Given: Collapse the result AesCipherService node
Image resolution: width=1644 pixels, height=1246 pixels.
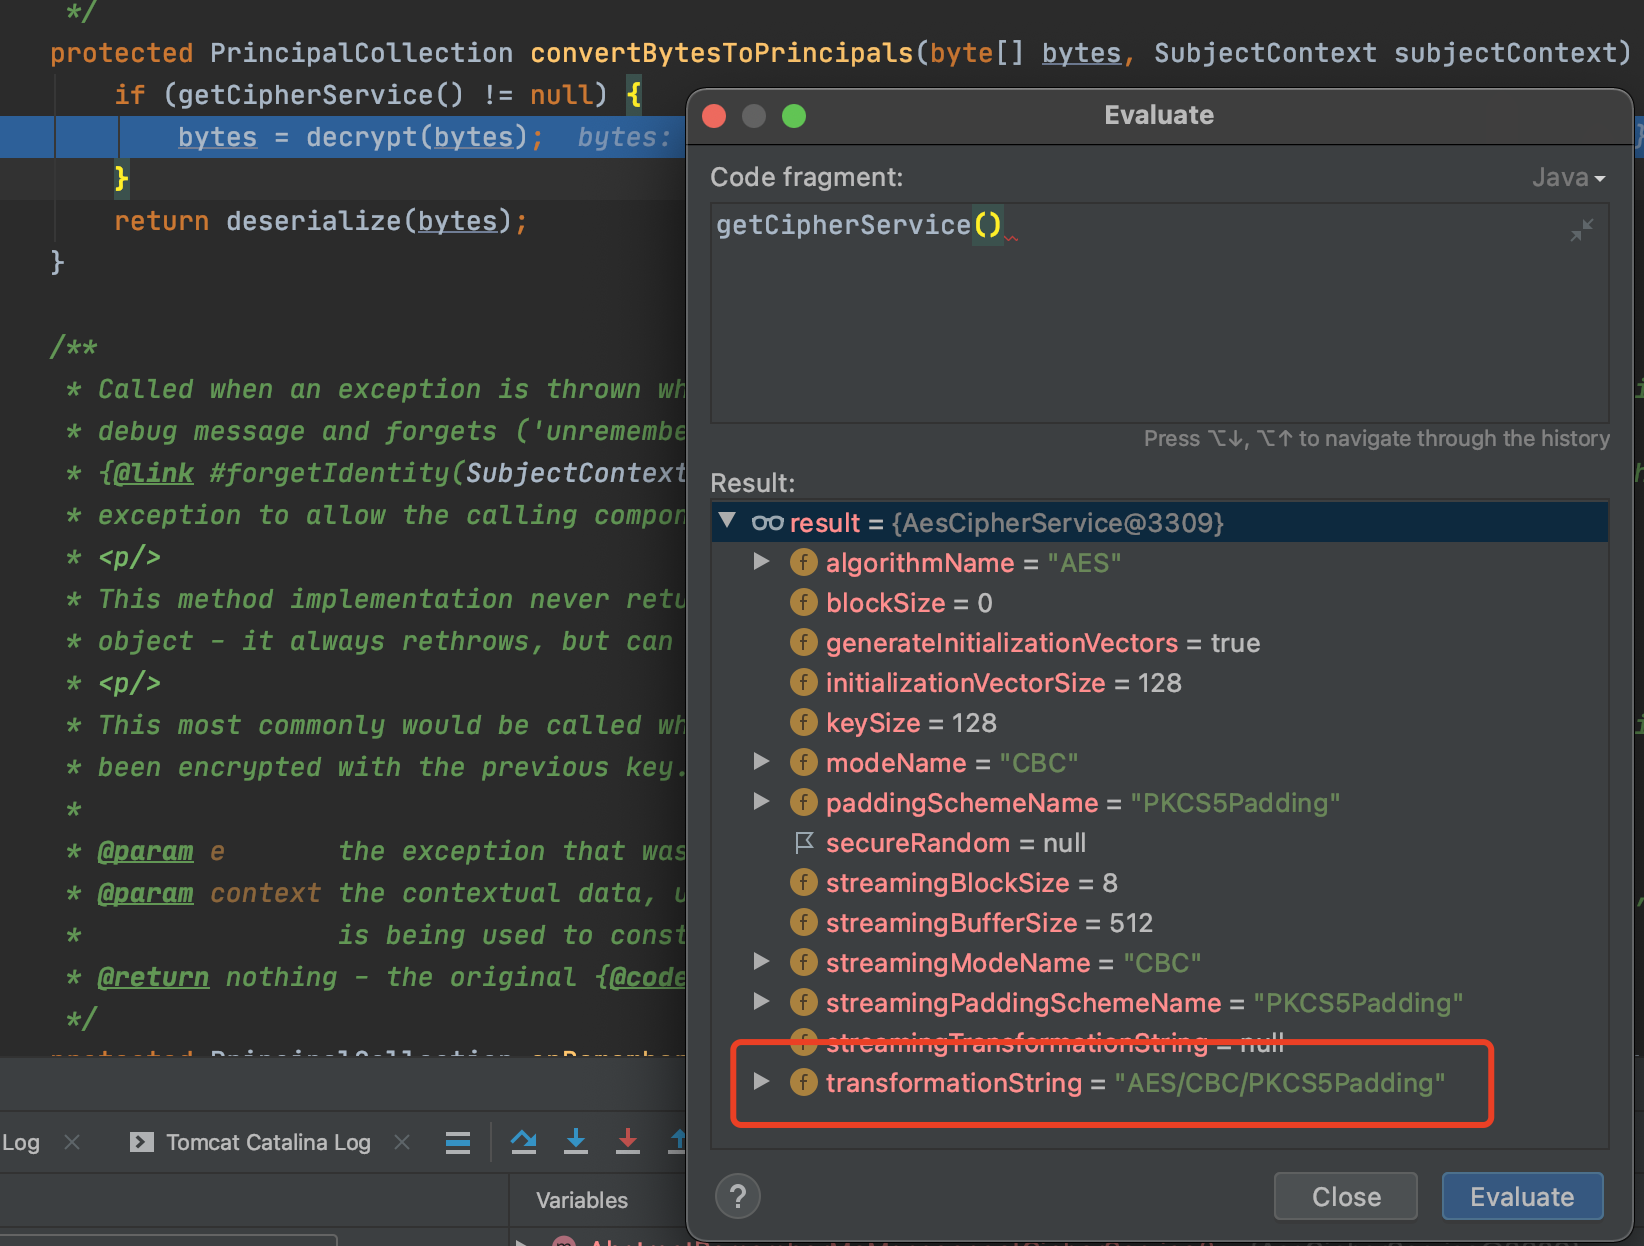Looking at the screenshot, I should coord(728,521).
